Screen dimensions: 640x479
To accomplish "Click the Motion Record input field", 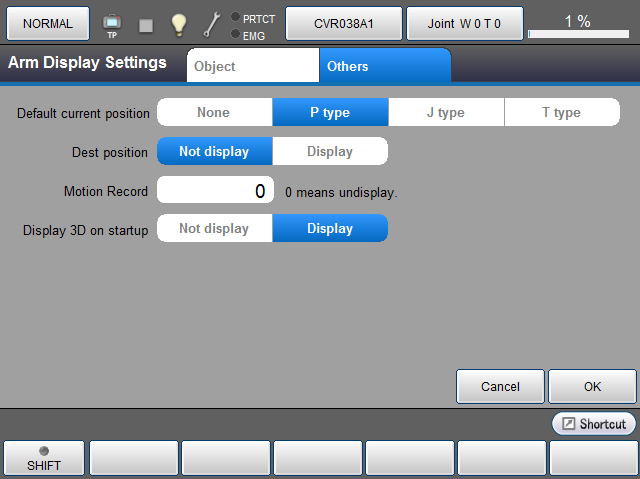I will 215,191.
